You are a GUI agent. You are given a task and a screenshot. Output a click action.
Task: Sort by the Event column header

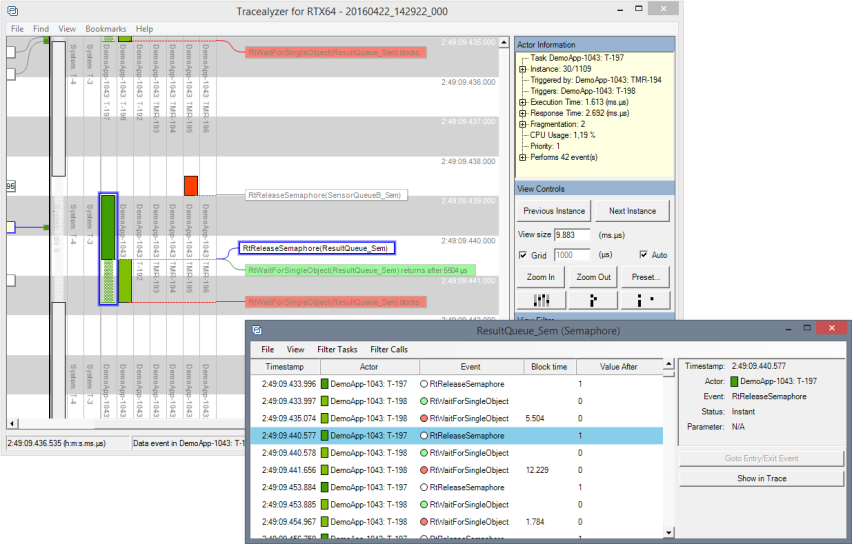[471, 367]
